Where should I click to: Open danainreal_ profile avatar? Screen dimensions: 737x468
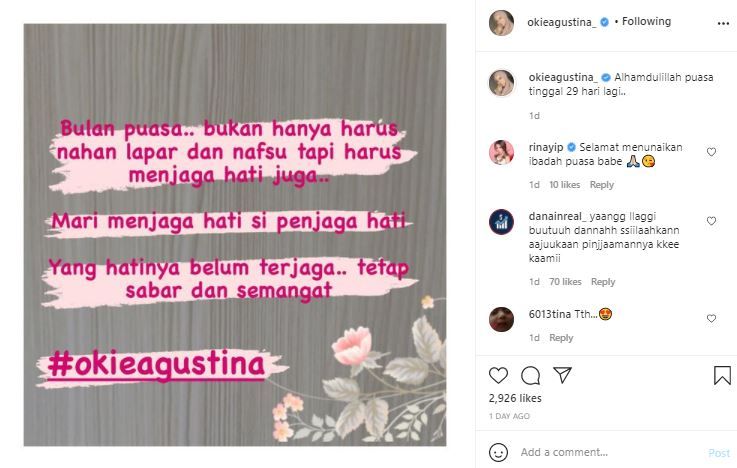(x=502, y=221)
